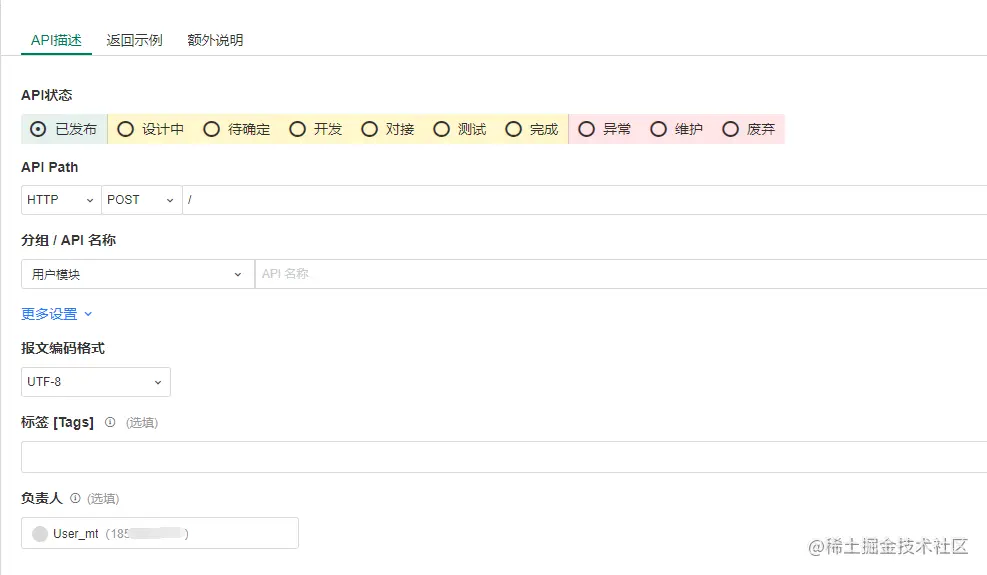Set API status to 开发

[x=297, y=129]
